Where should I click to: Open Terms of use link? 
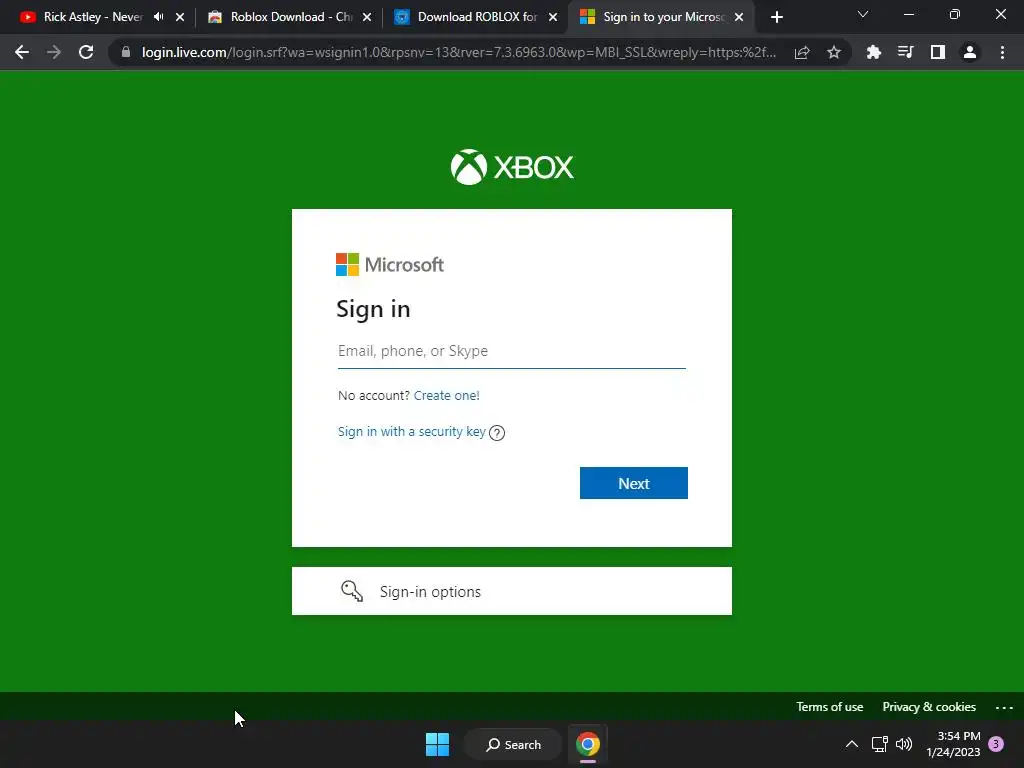click(x=829, y=707)
